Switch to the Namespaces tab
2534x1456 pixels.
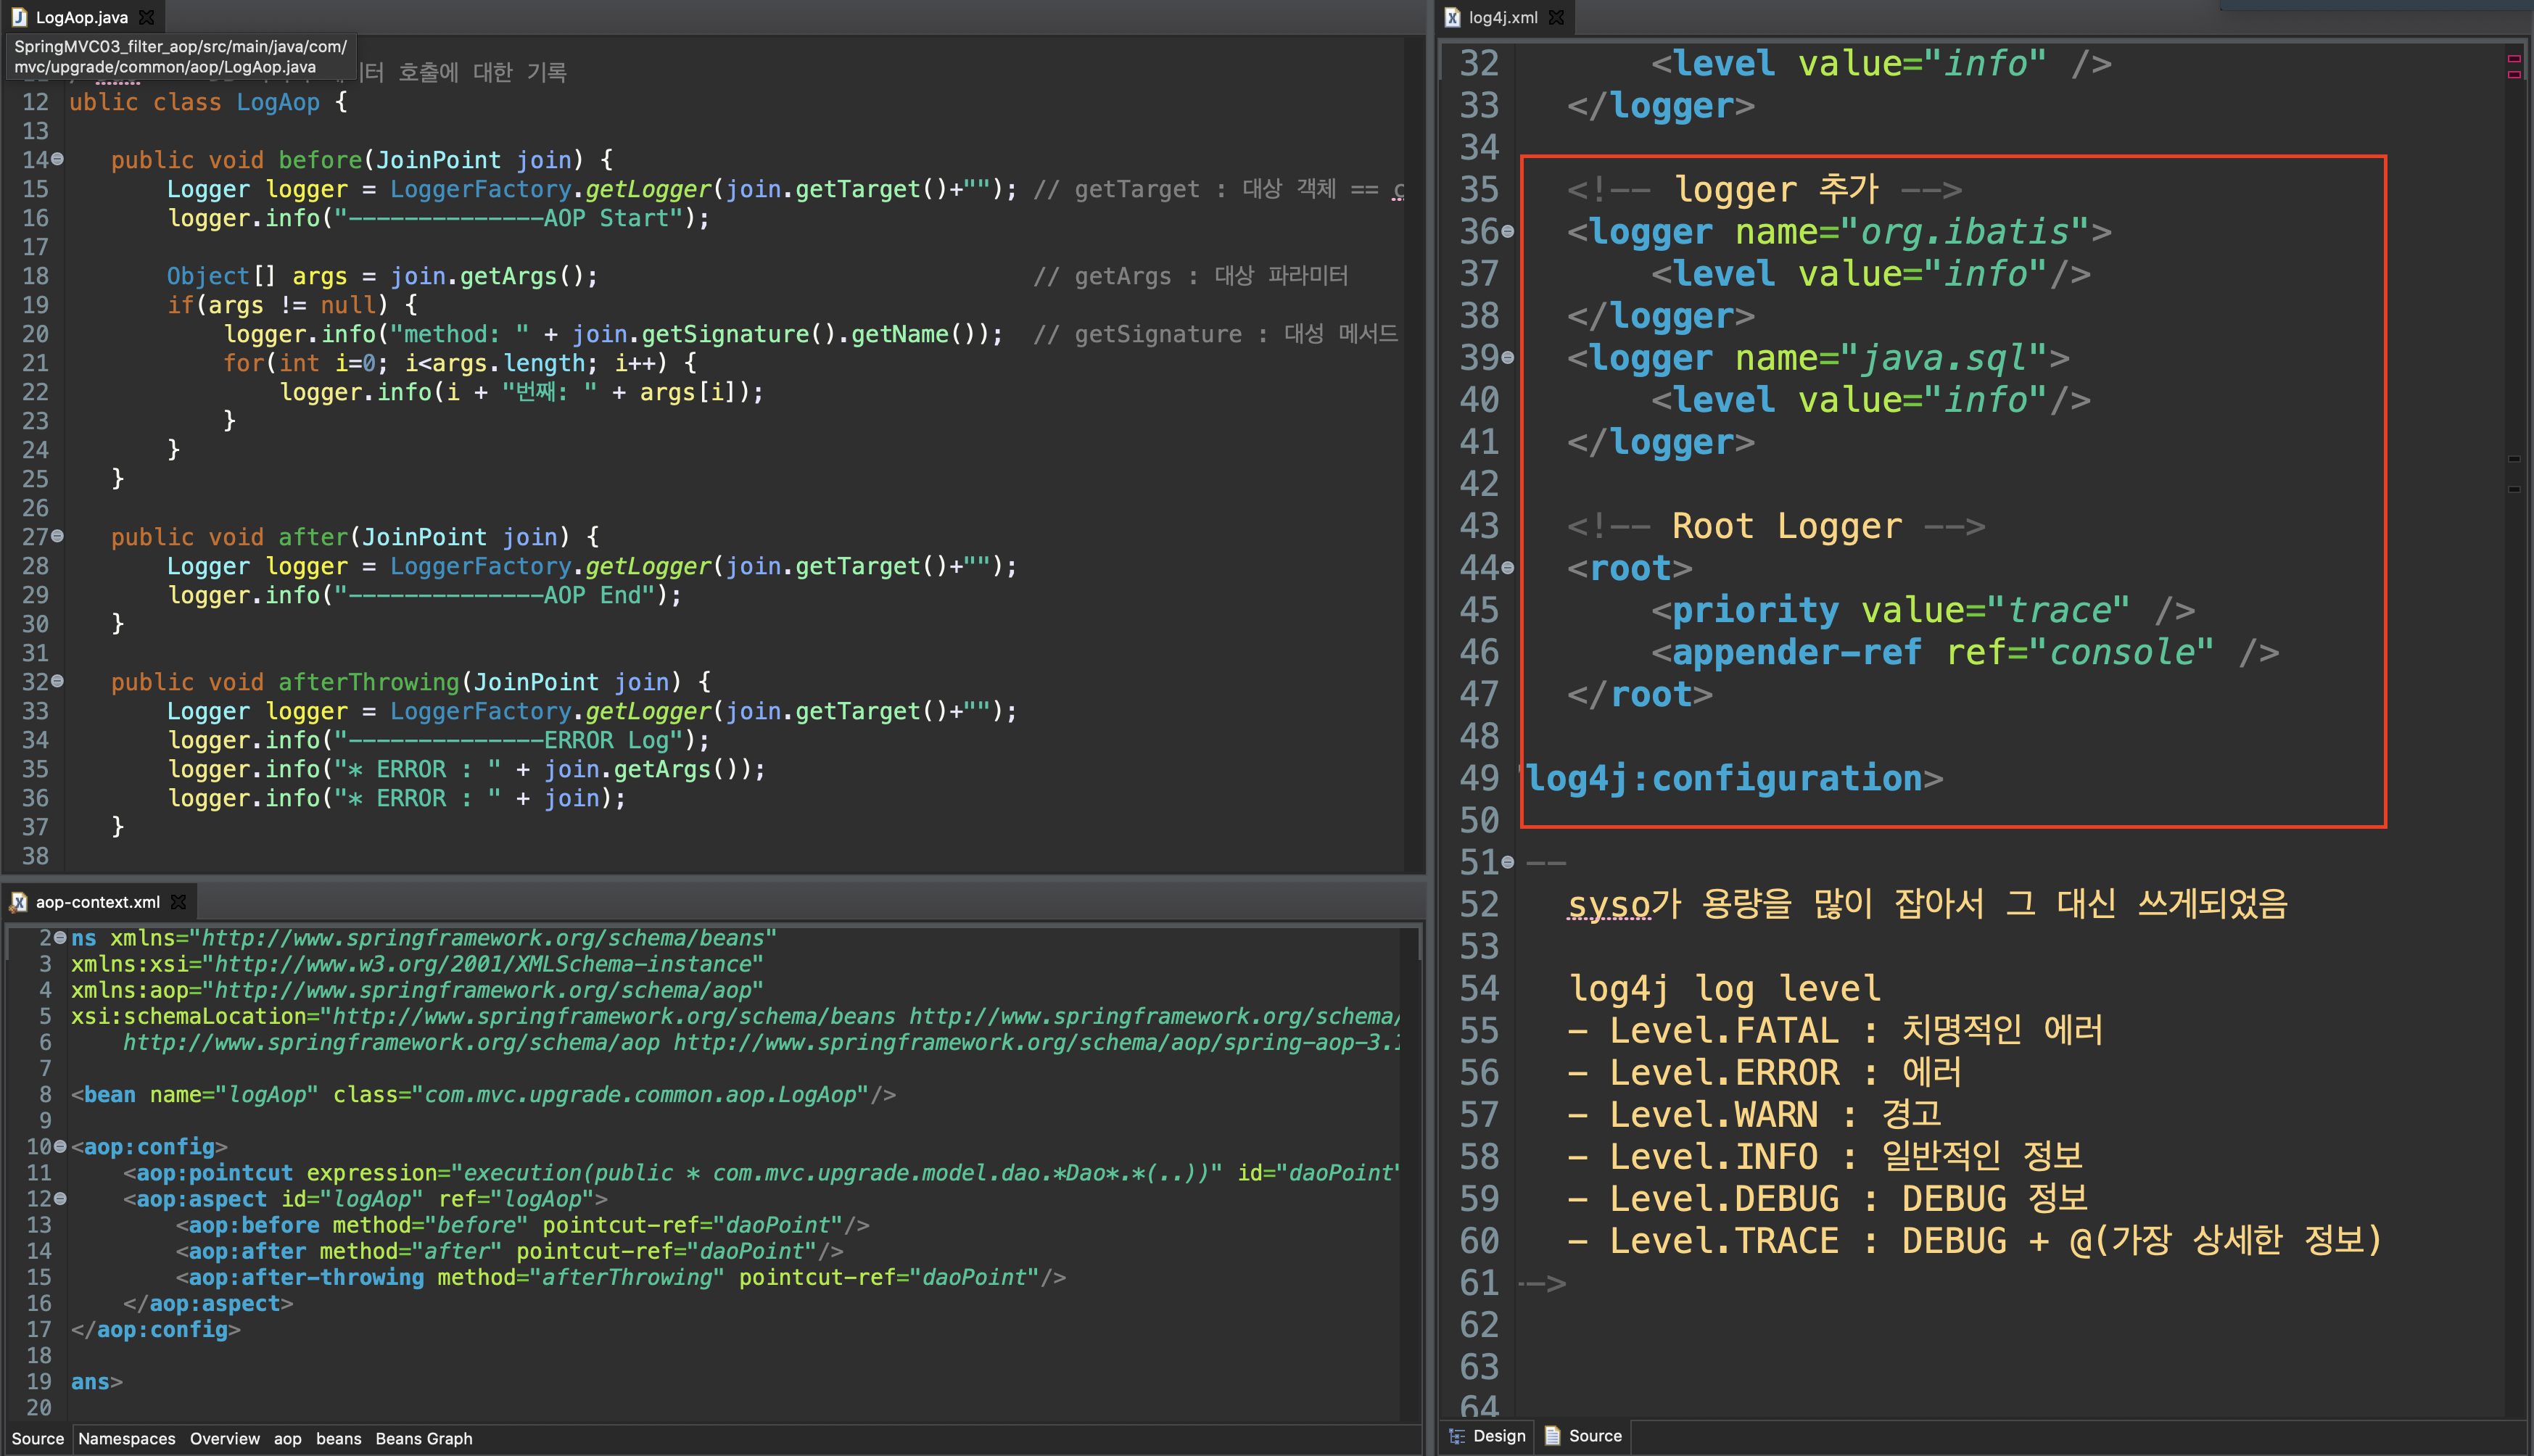point(127,1438)
